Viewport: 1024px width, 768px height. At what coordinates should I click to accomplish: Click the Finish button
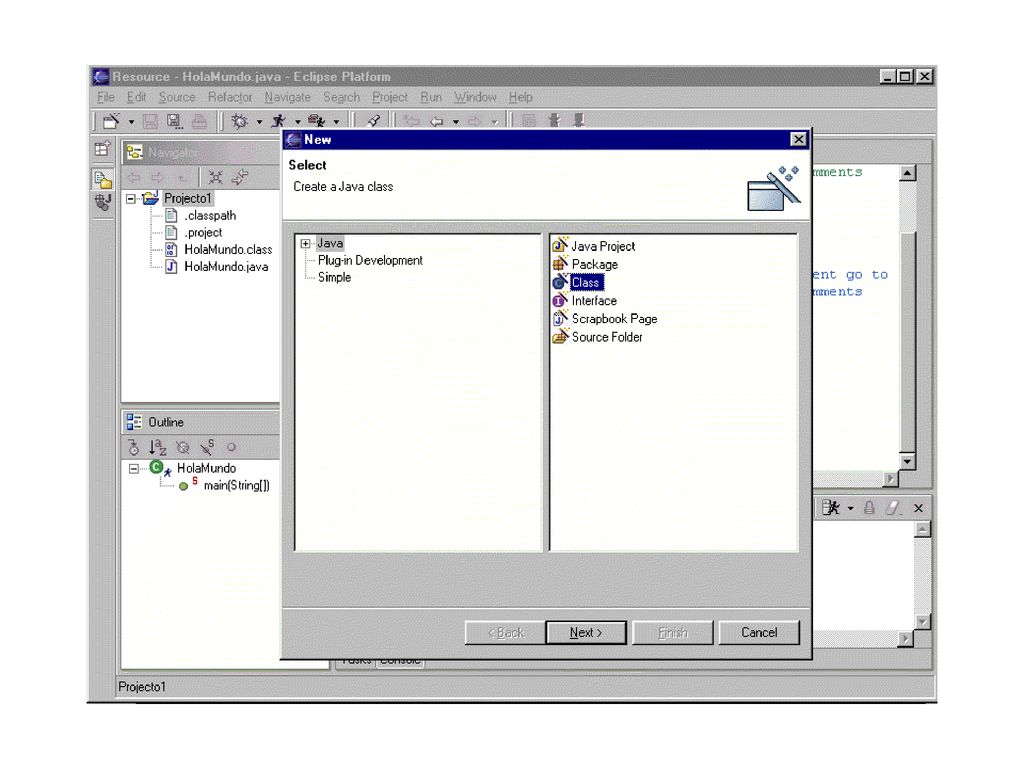(x=673, y=632)
